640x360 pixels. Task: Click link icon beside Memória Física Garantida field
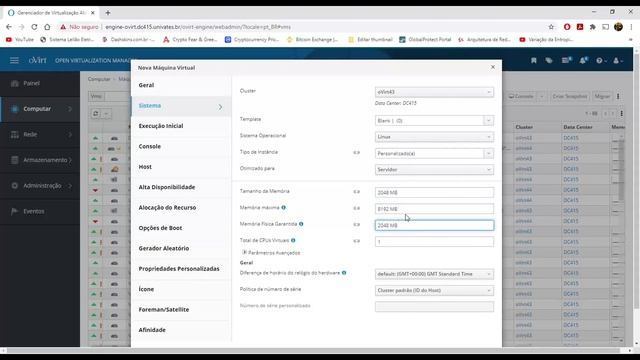click(x=356, y=224)
